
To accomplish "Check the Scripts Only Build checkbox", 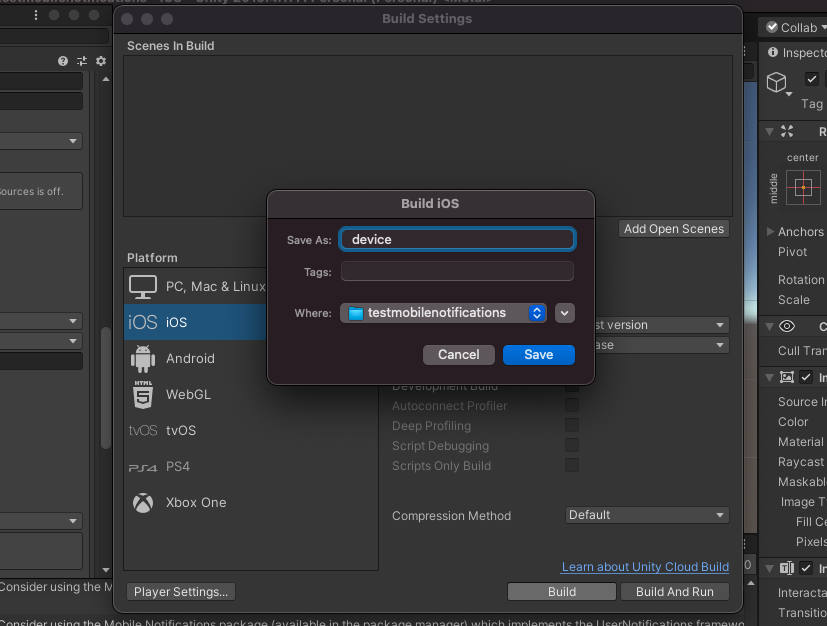I will tap(572, 465).
